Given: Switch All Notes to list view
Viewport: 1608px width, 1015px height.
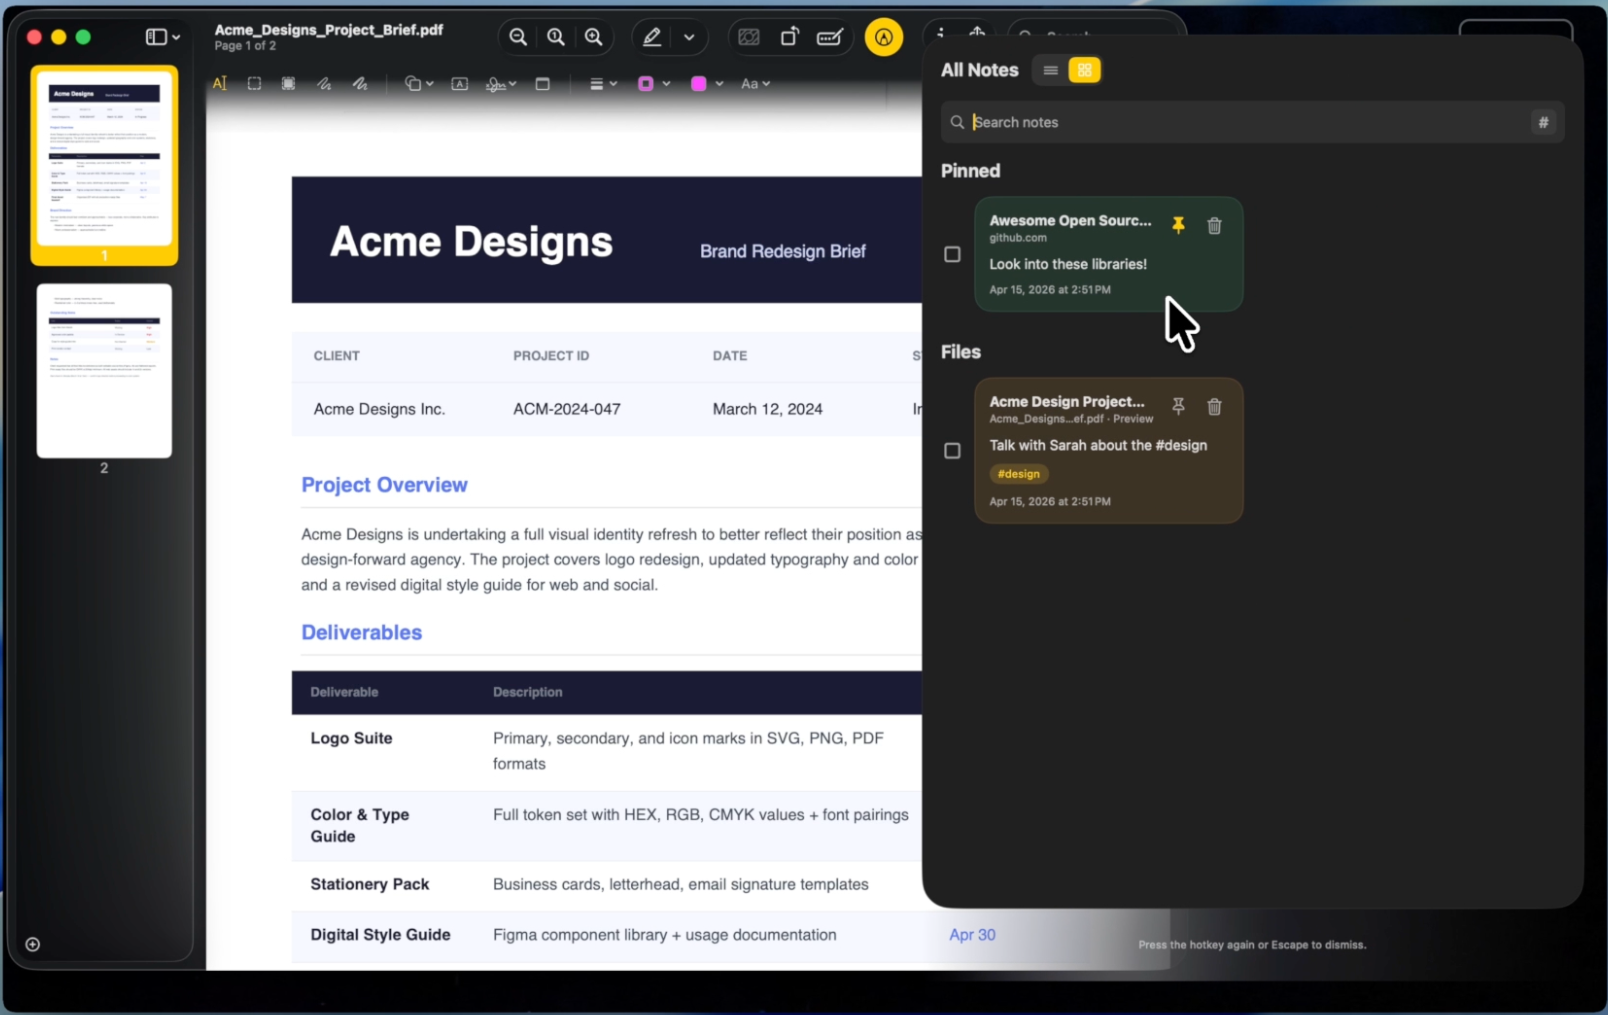Looking at the screenshot, I should 1050,70.
